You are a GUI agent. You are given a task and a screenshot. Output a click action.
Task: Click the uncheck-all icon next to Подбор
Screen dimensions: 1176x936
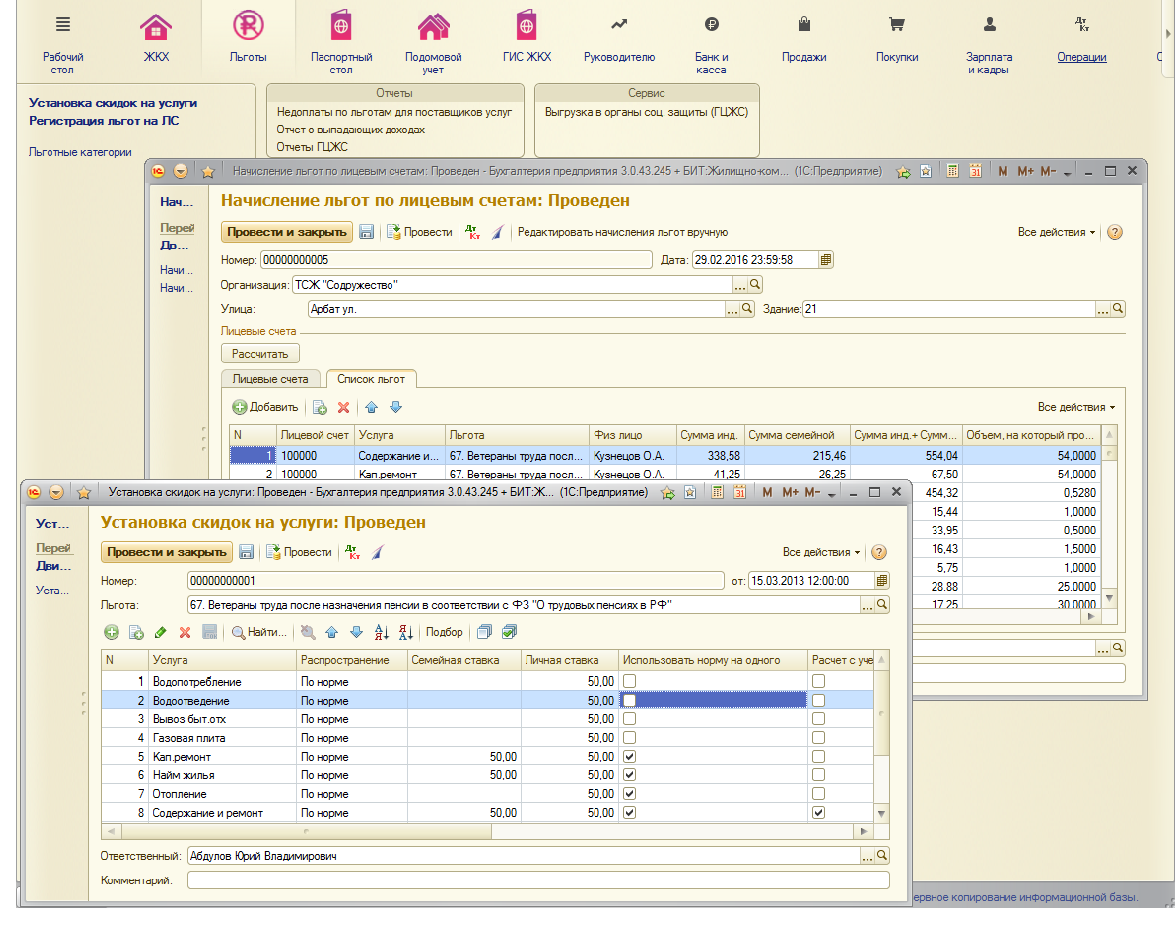[484, 632]
